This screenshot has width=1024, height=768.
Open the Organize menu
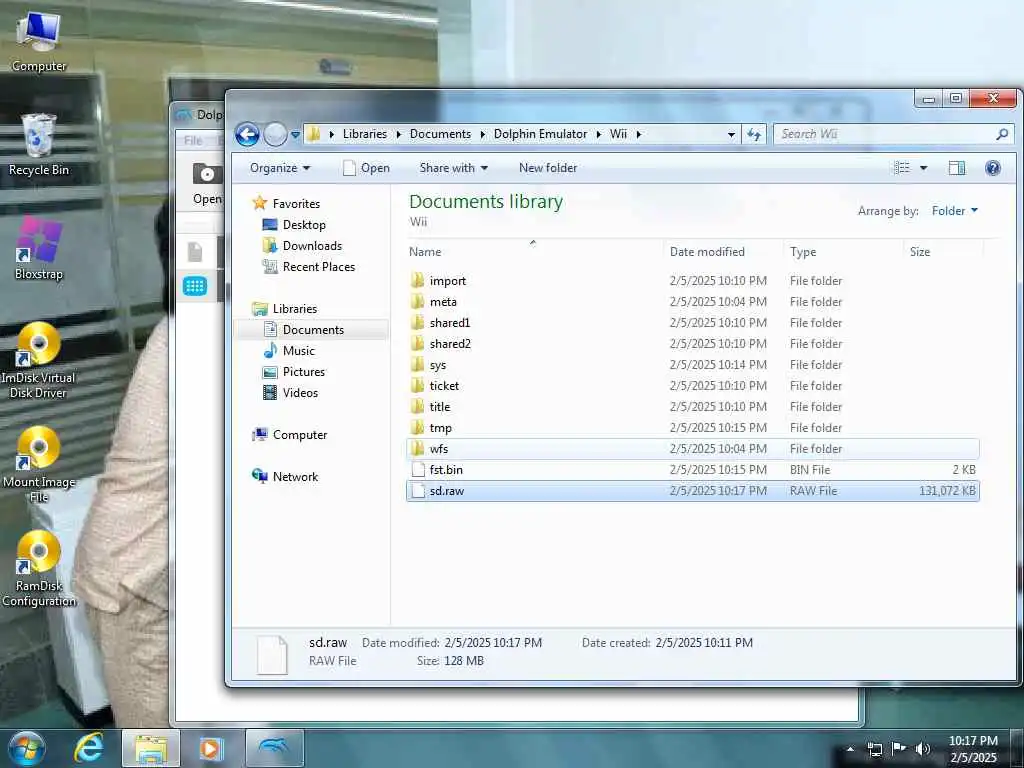(280, 168)
